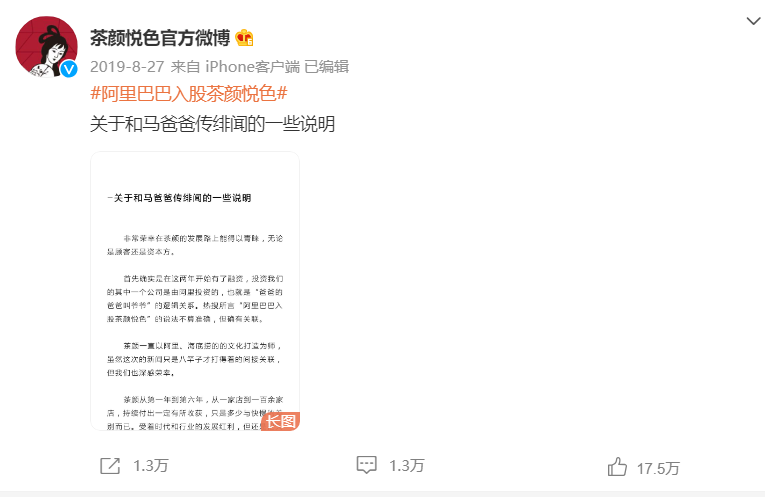Click the repost share icon
765x497 pixels.
point(110,466)
